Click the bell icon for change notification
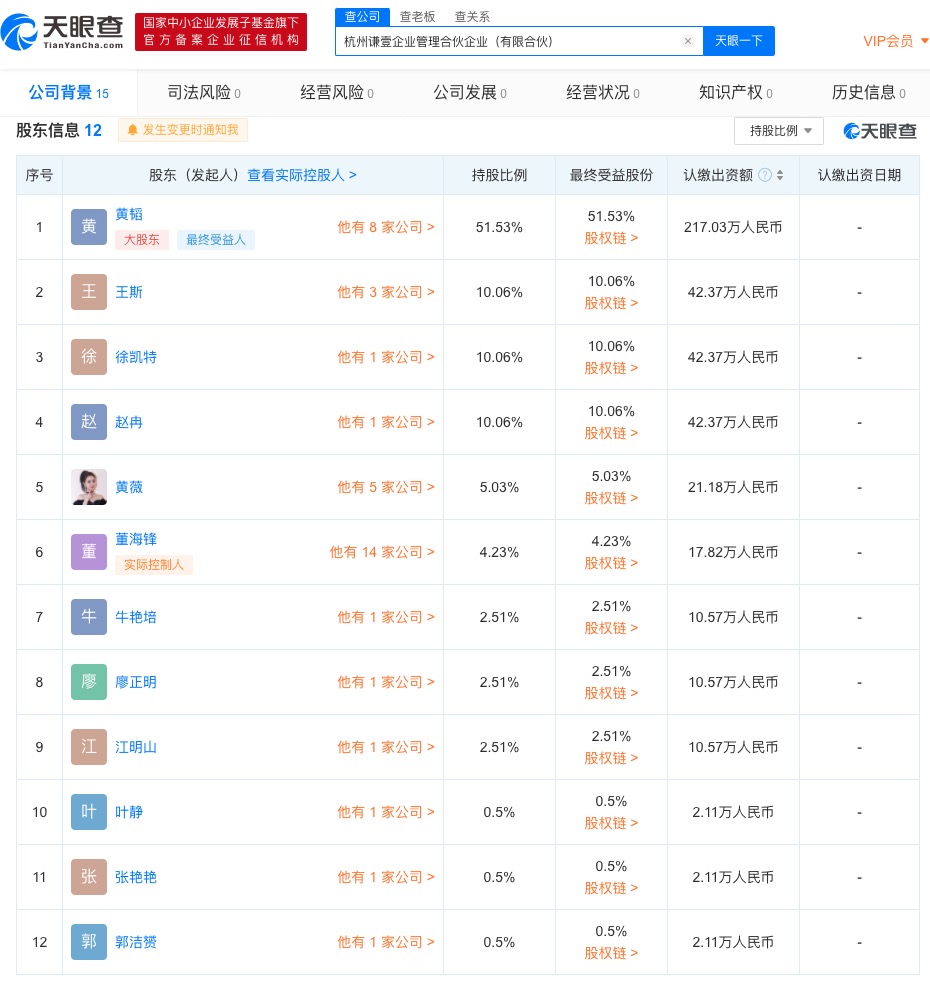Viewport: 930px width, 993px height. pyautogui.click(x=132, y=130)
